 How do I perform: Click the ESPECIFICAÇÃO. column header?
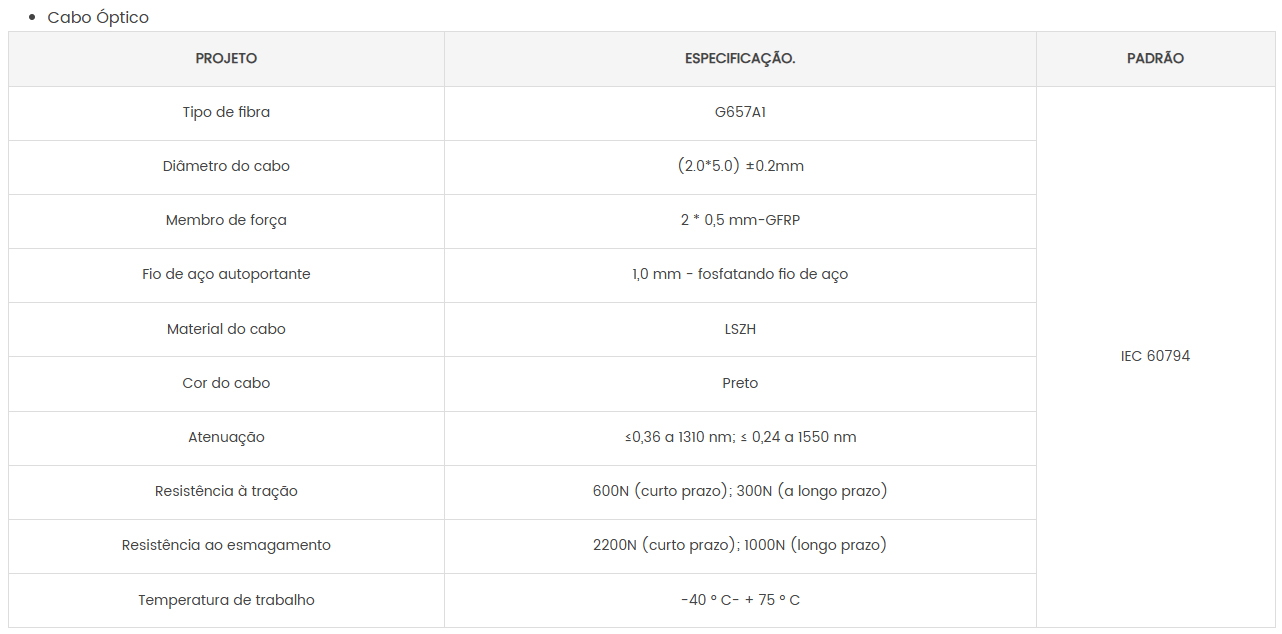(x=740, y=59)
